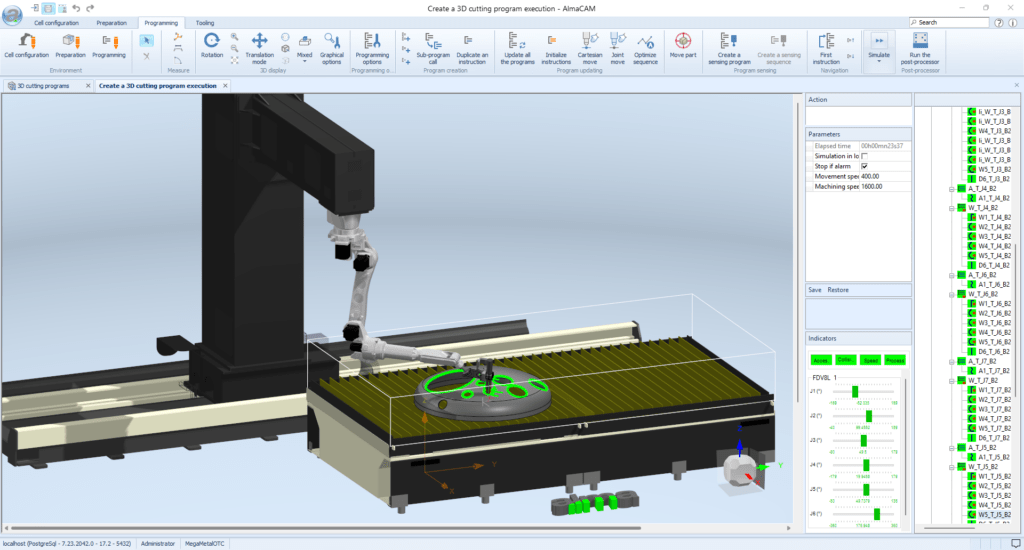Run the post-processor
Screen dimensions: 1024x550
[x=920, y=45]
